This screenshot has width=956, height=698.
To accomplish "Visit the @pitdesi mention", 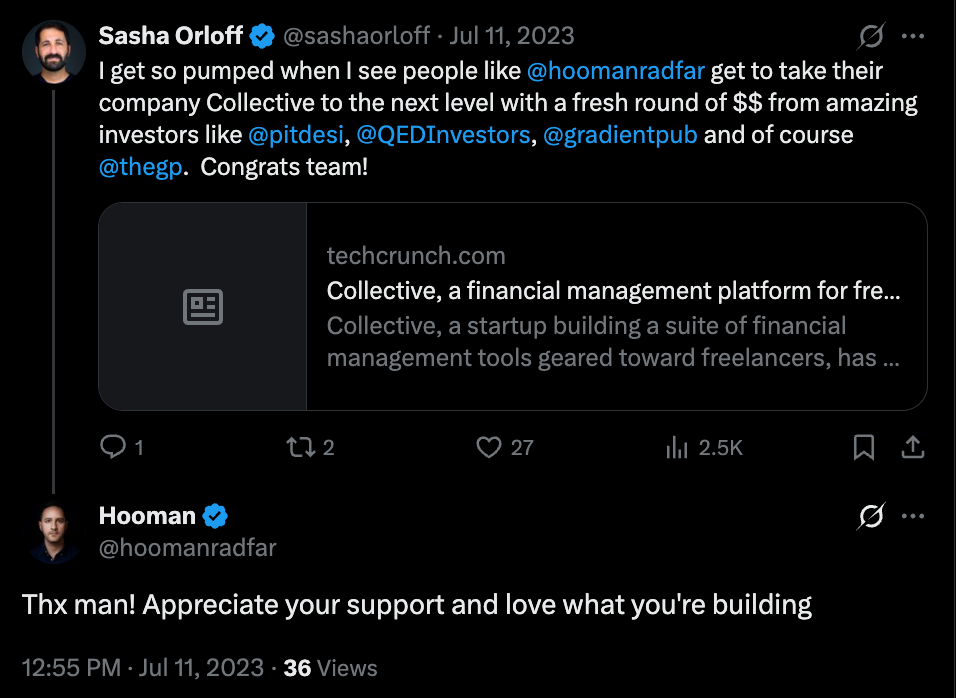I will pyautogui.click(x=295, y=134).
